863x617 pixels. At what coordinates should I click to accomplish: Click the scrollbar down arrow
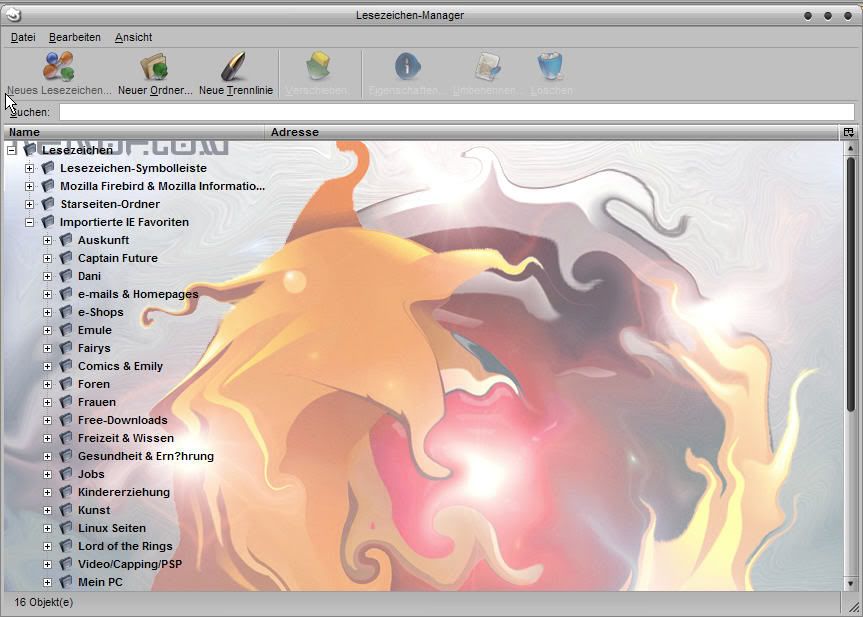(x=850, y=583)
